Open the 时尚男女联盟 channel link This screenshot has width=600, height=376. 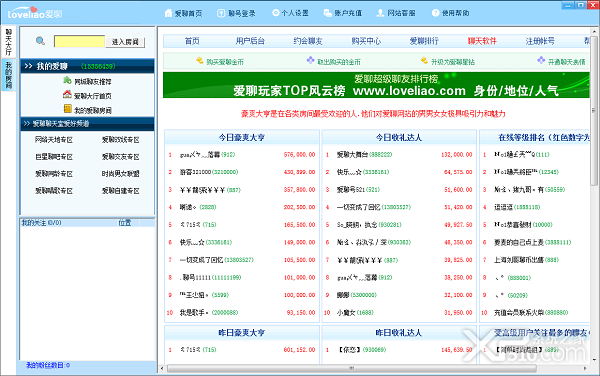point(121,174)
